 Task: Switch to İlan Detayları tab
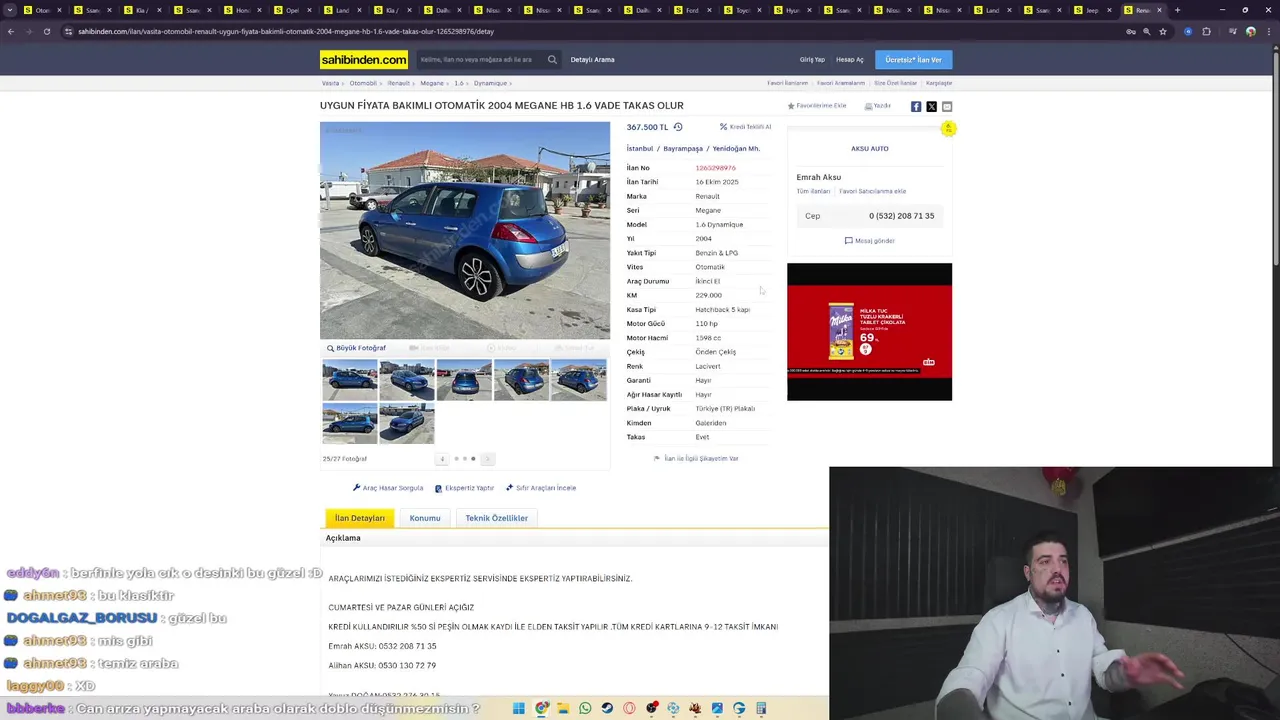360,518
